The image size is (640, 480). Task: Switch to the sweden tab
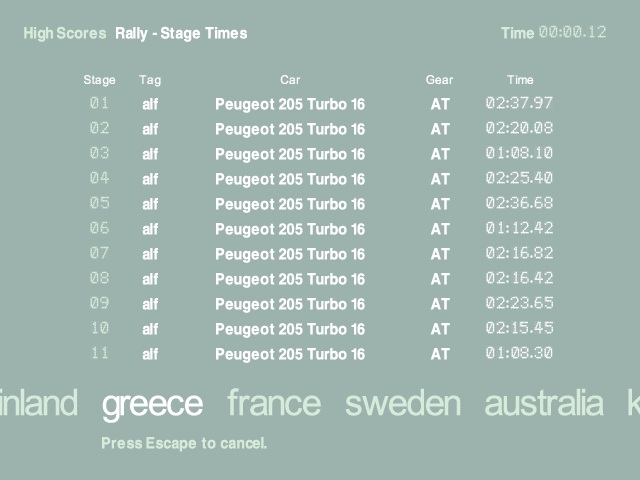(x=403, y=404)
